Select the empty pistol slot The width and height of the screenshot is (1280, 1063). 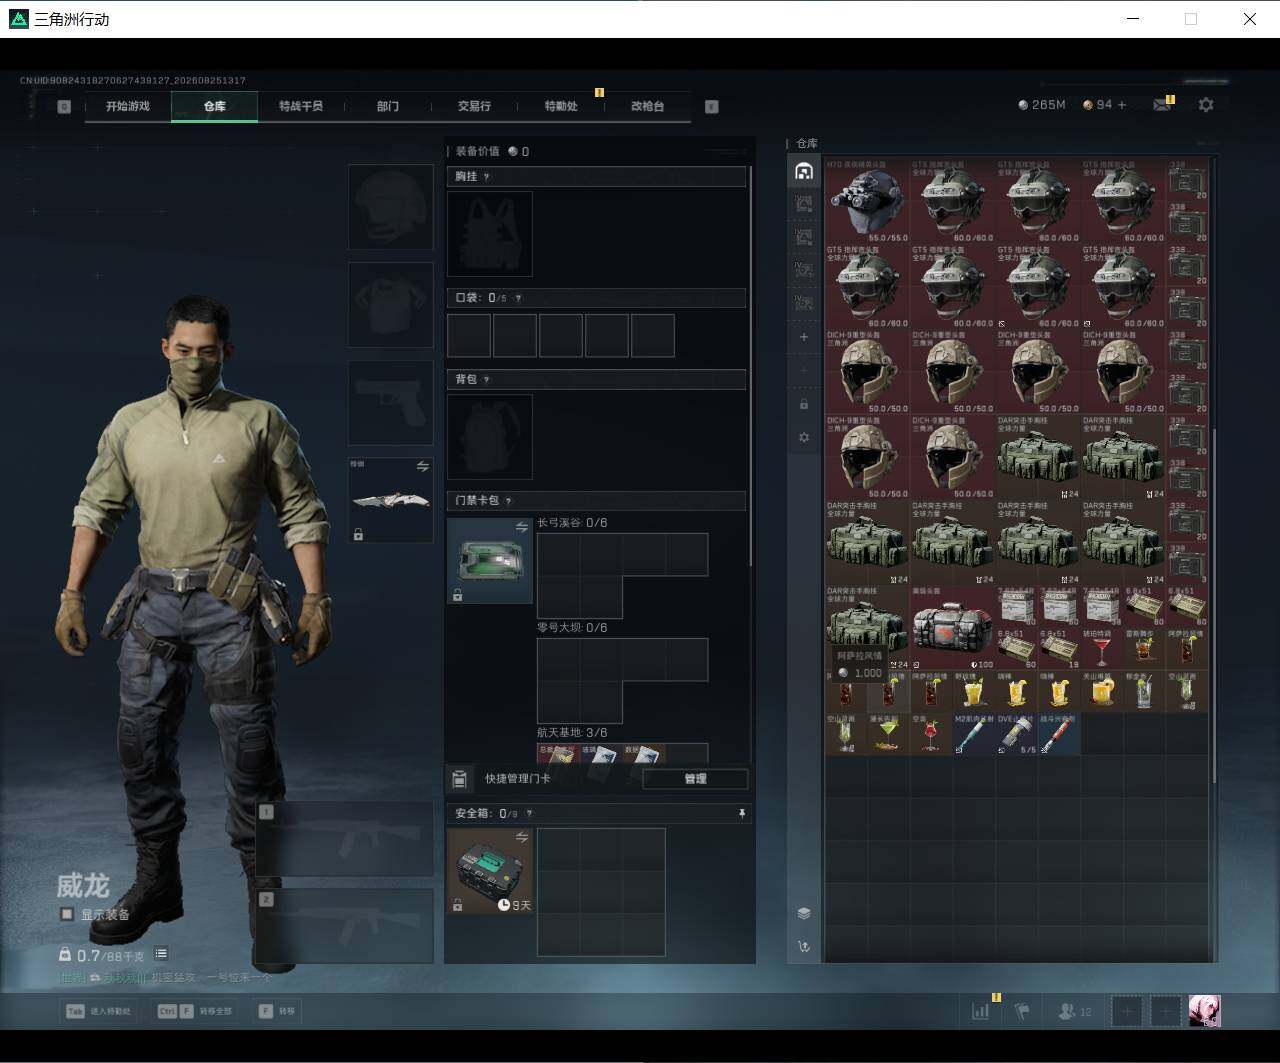point(391,403)
